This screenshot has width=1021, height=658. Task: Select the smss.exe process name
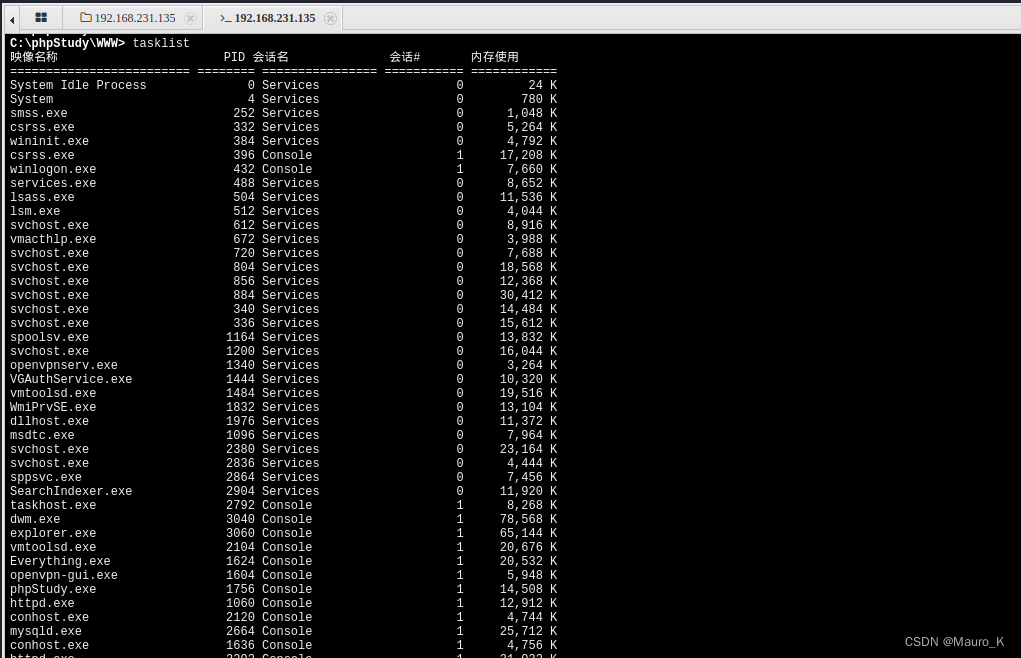[38, 113]
